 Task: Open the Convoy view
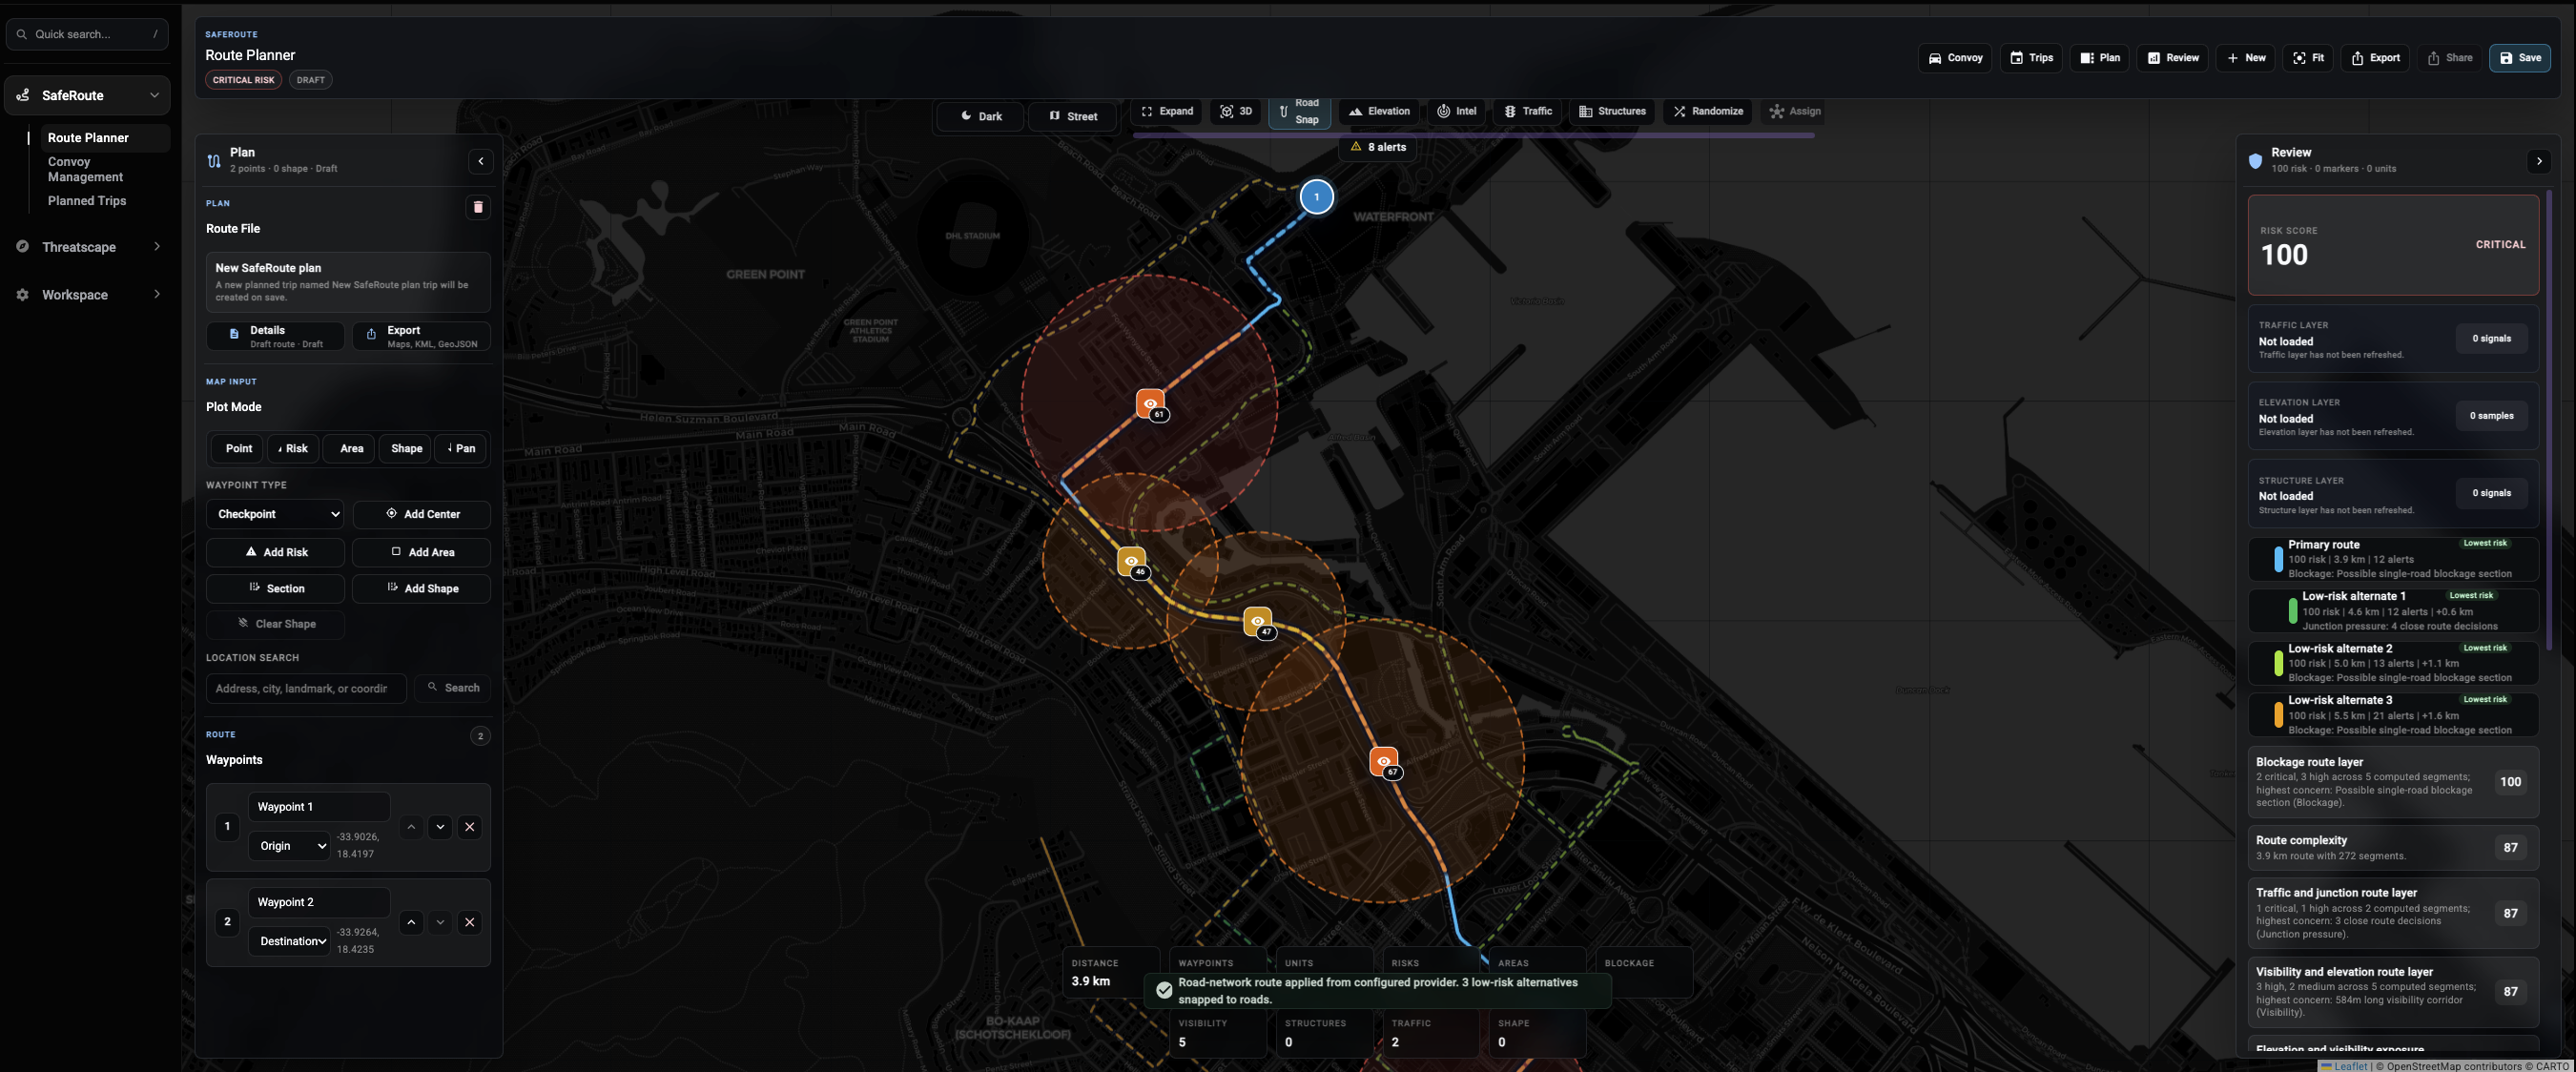pos(1955,58)
